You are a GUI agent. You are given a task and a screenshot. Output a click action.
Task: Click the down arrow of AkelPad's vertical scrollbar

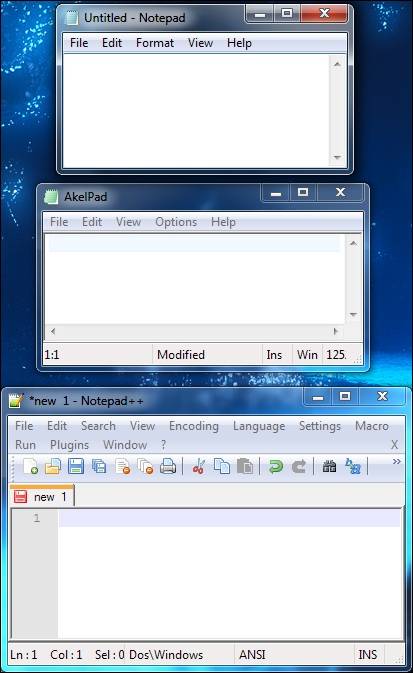tap(353, 315)
